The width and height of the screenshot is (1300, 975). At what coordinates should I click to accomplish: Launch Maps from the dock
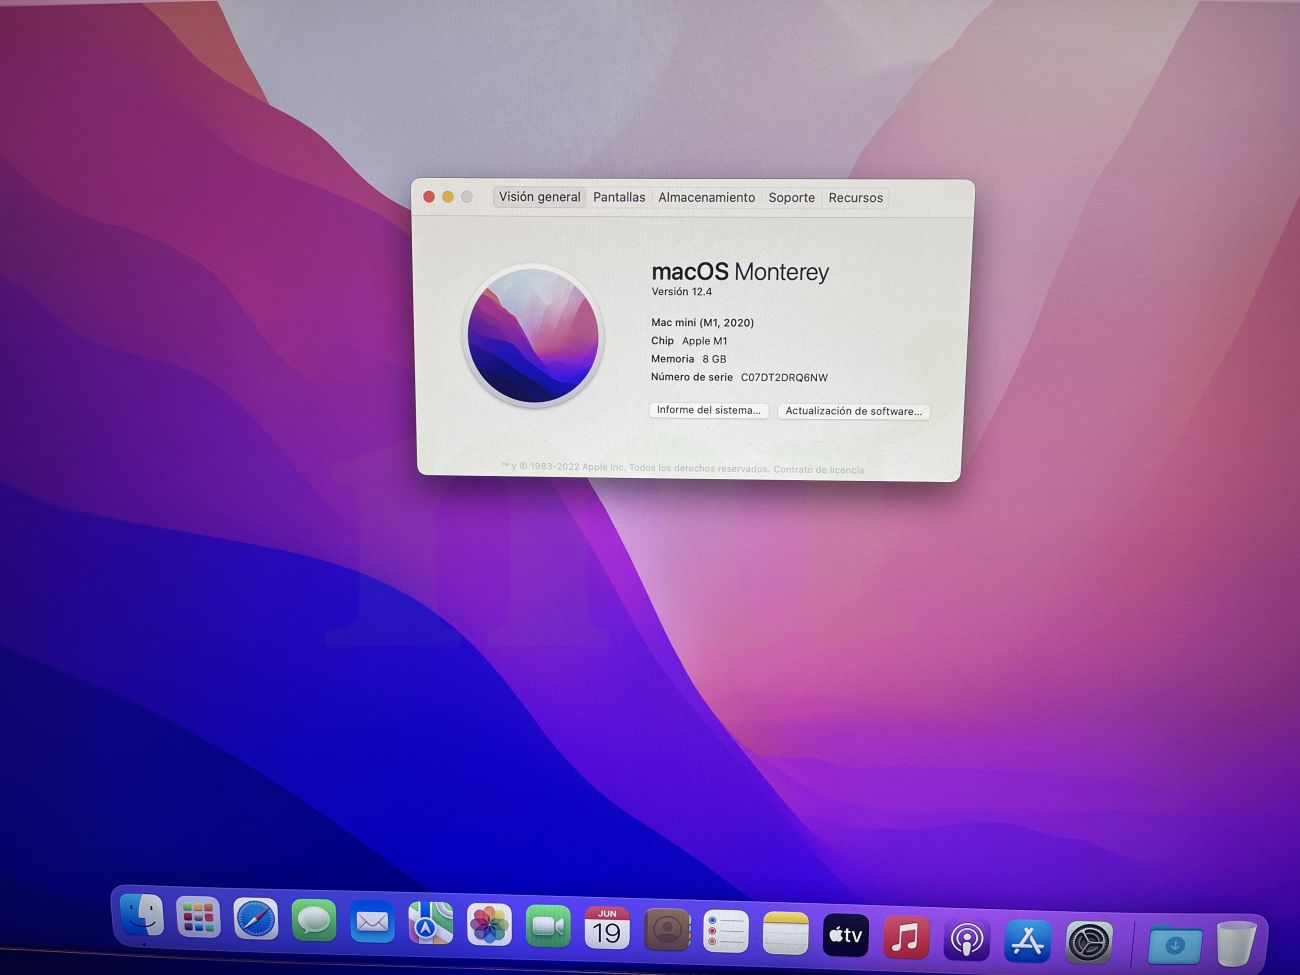(431, 923)
